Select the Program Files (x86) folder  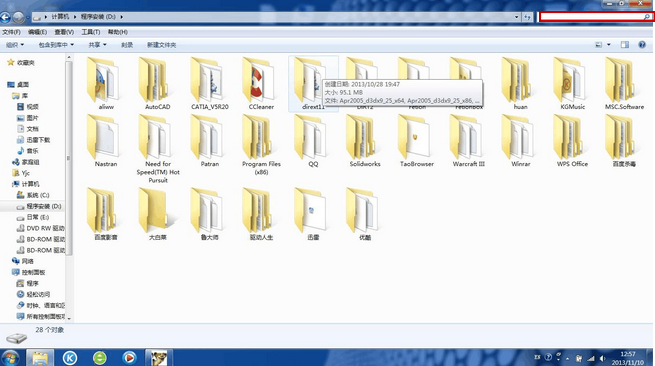[x=261, y=145]
